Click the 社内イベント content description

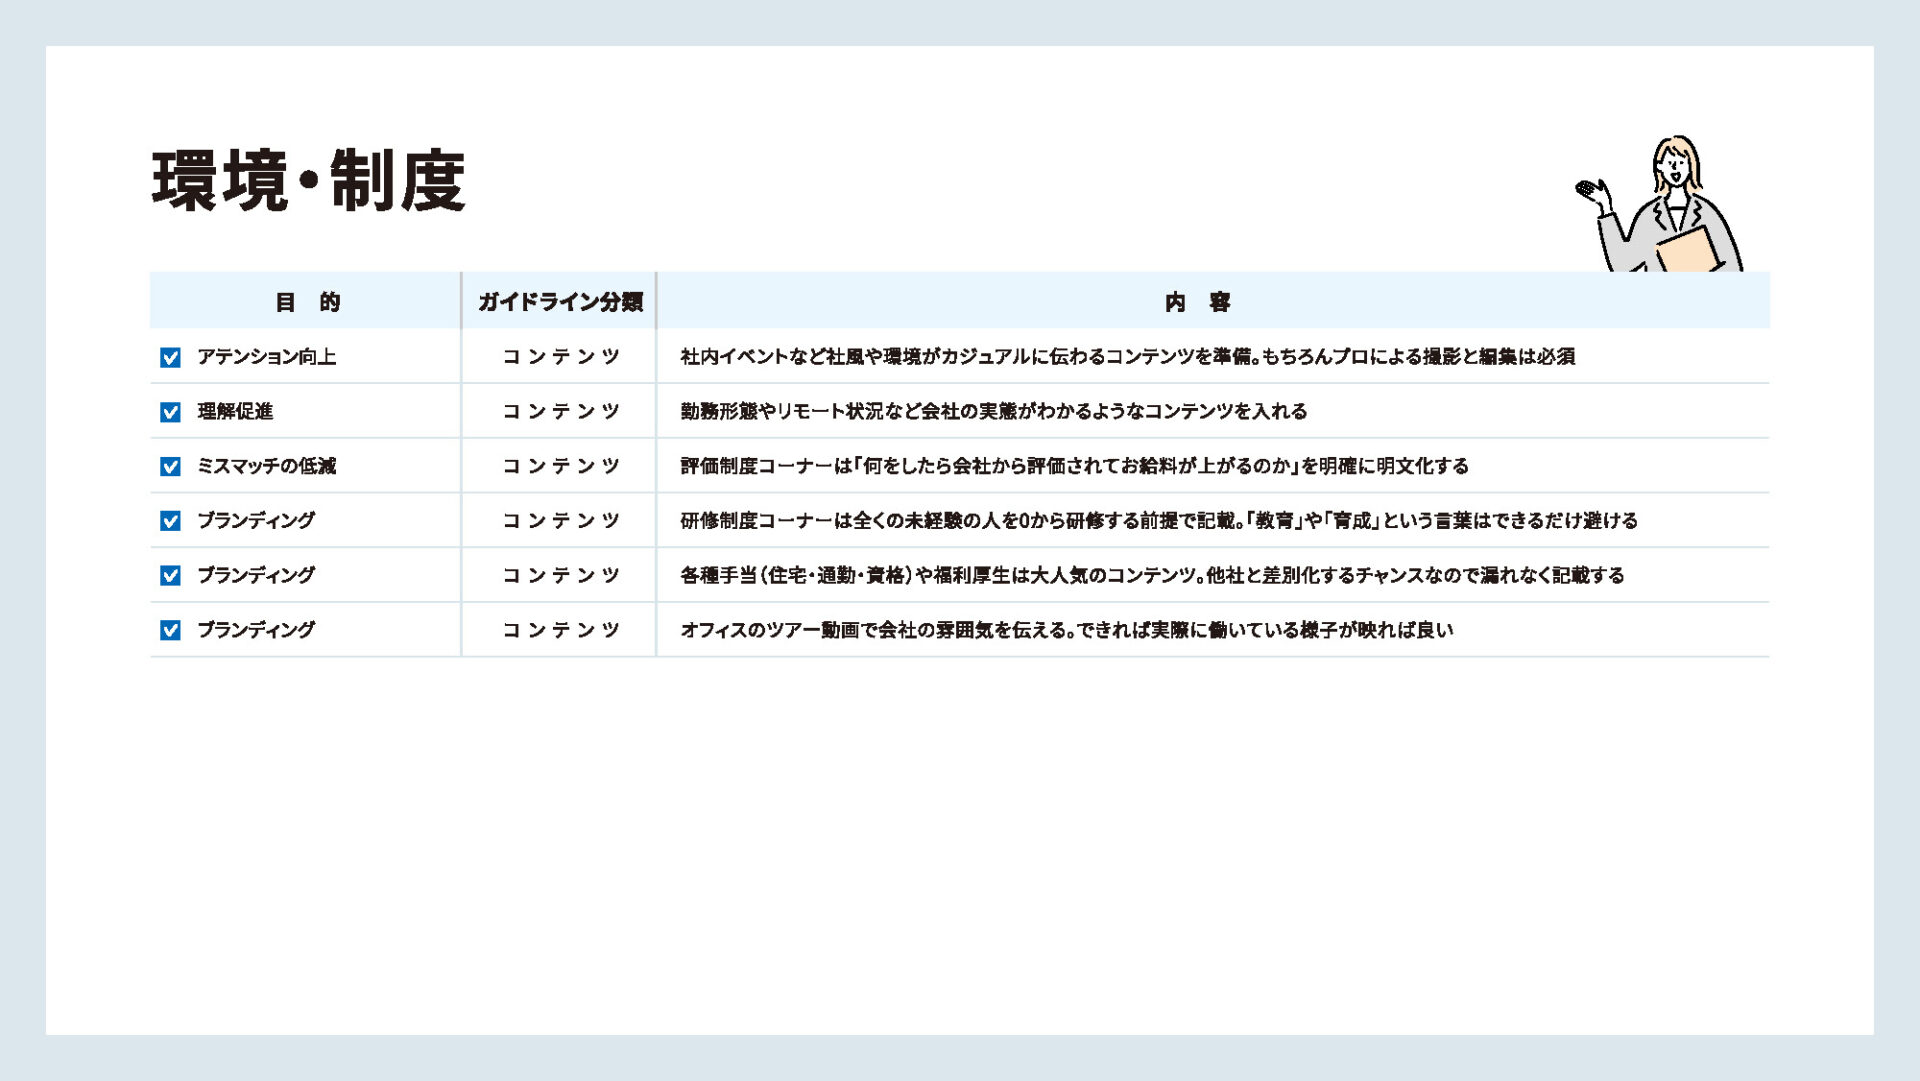1127,357
